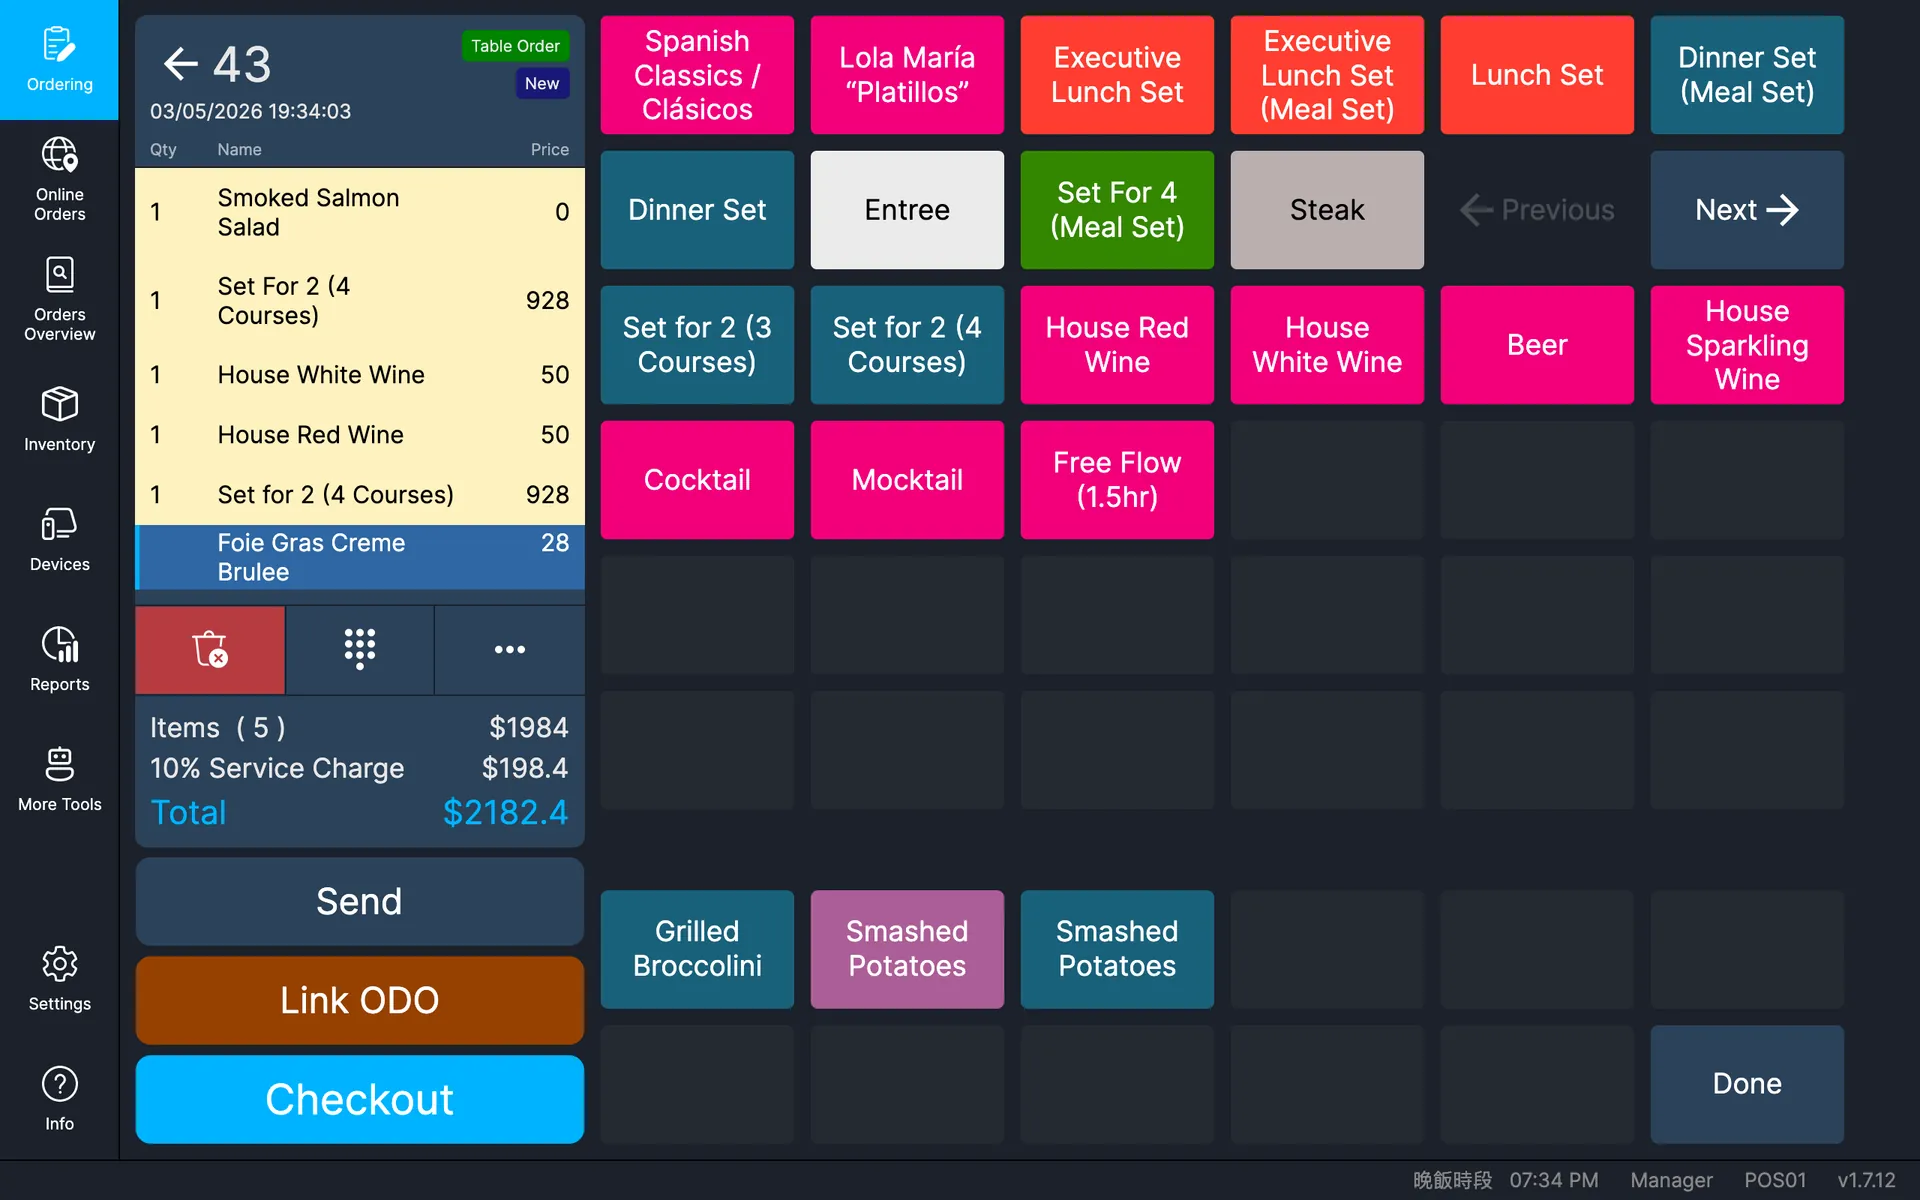The height and width of the screenshot is (1200, 1920).
Task: Add House Sparkling Wine tile
Action: coord(1747,345)
